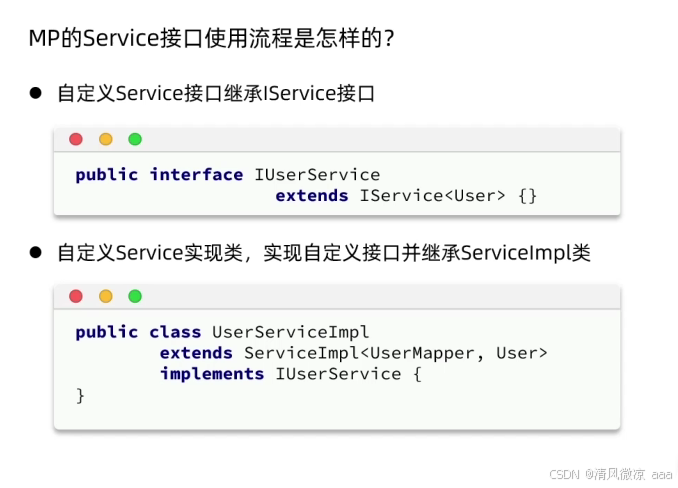Click the IService<User> type text

click(x=432, y=196)
